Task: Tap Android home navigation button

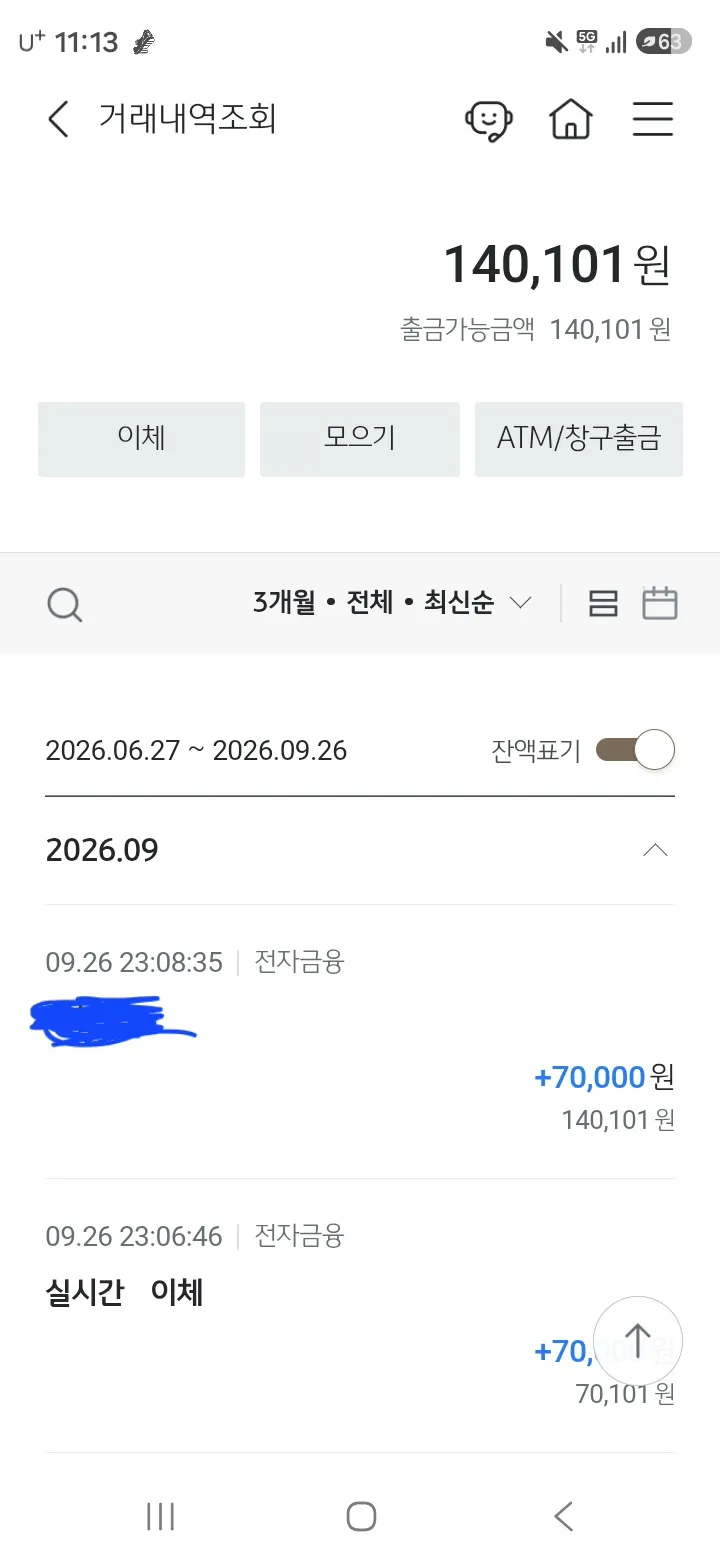Action: point(361,1516)
